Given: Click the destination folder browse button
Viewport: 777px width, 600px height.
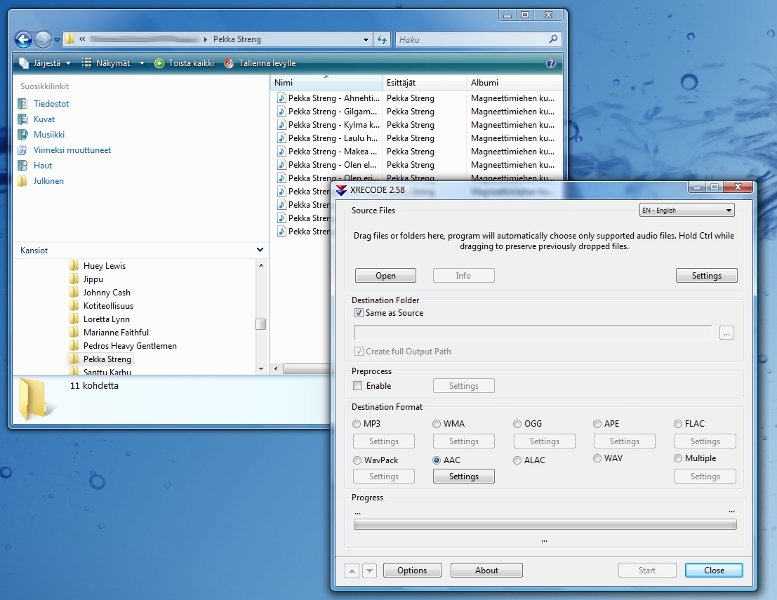Looking at the screenshot, I should coord(726,333).
